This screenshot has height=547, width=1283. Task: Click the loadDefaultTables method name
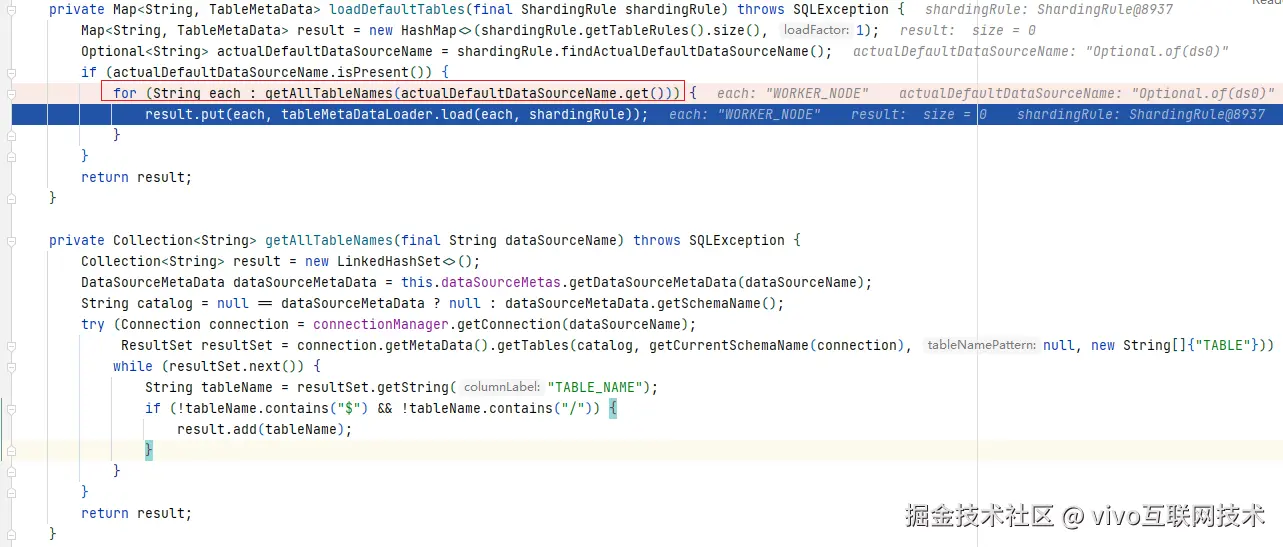tap(397, 9)
